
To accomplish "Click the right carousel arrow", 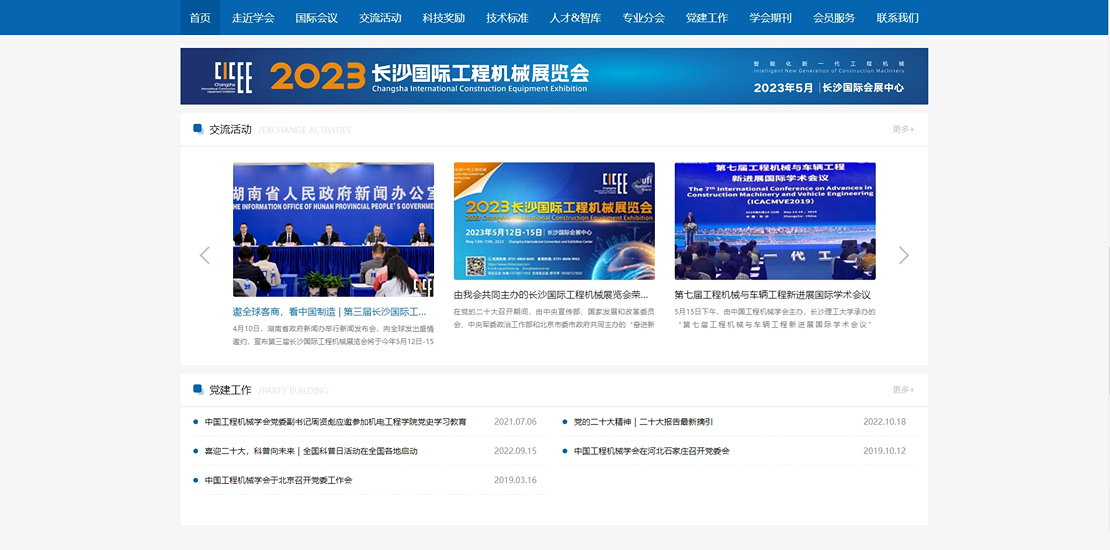I will [904, 255].
